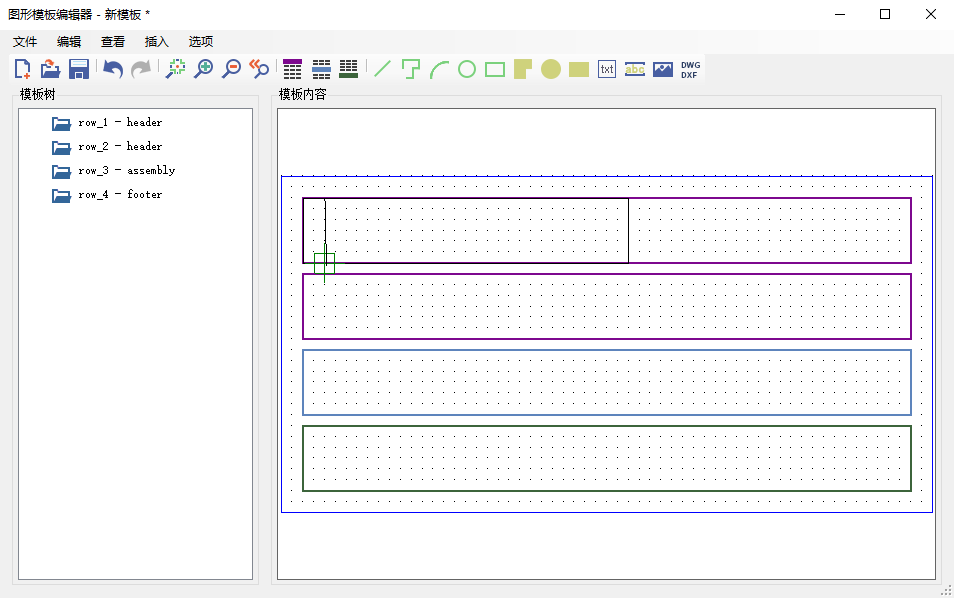Select the Line drawing tool
The width and height of the screenshot is (954, 598).
(x=383, y=69)
